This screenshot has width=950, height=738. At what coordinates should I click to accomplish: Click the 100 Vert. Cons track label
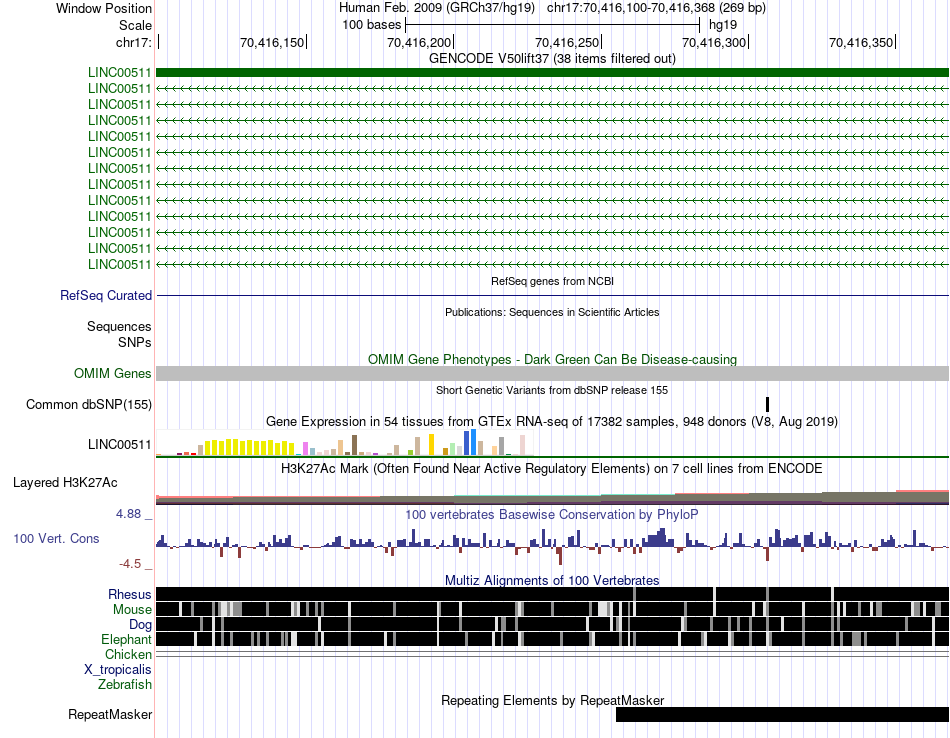click(x=56, y=539)
